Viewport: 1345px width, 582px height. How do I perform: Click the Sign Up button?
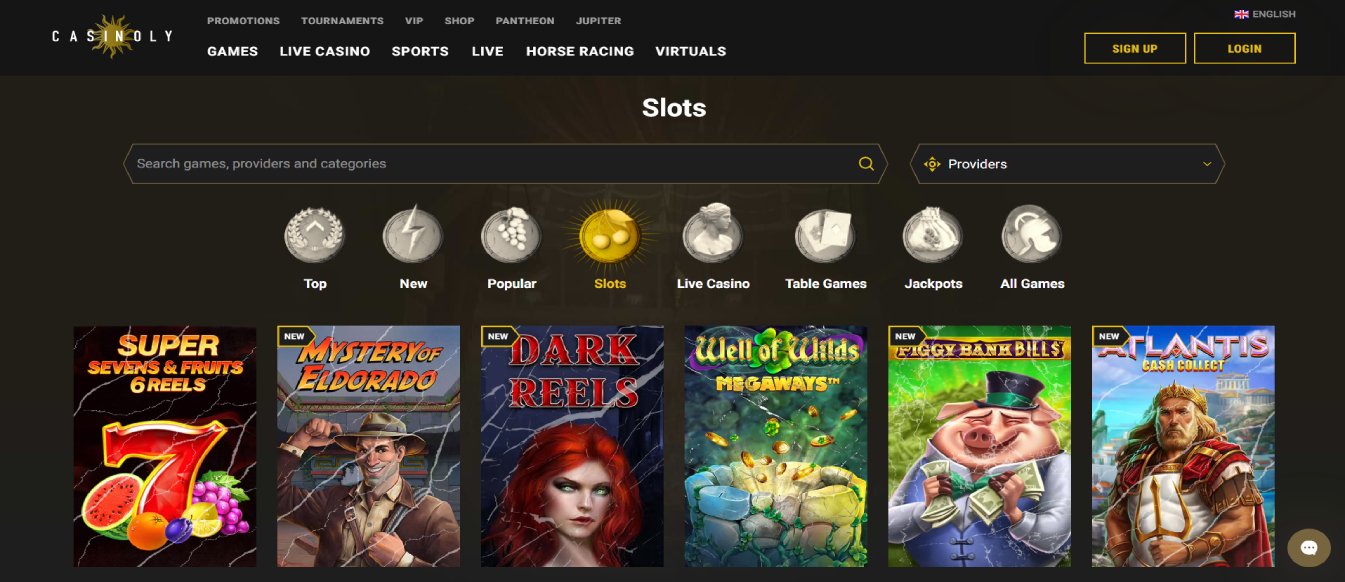(x=1135, y=48)
